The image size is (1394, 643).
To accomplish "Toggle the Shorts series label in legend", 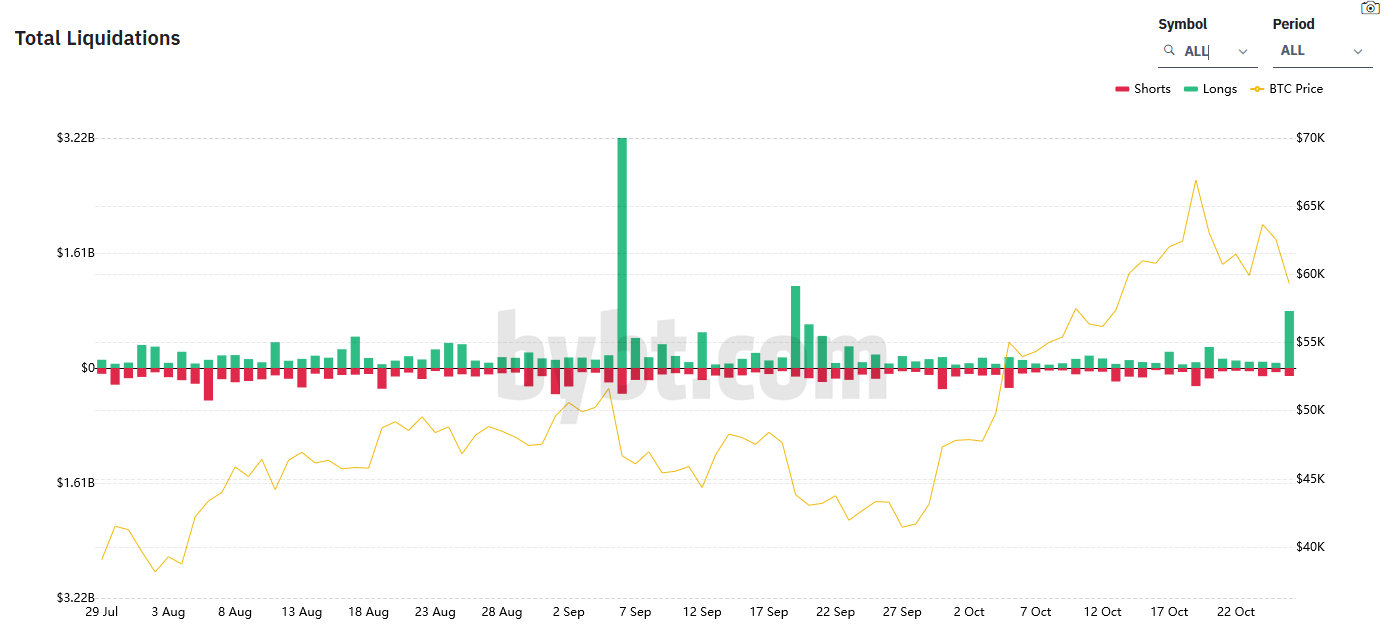I will (1152, 89).
